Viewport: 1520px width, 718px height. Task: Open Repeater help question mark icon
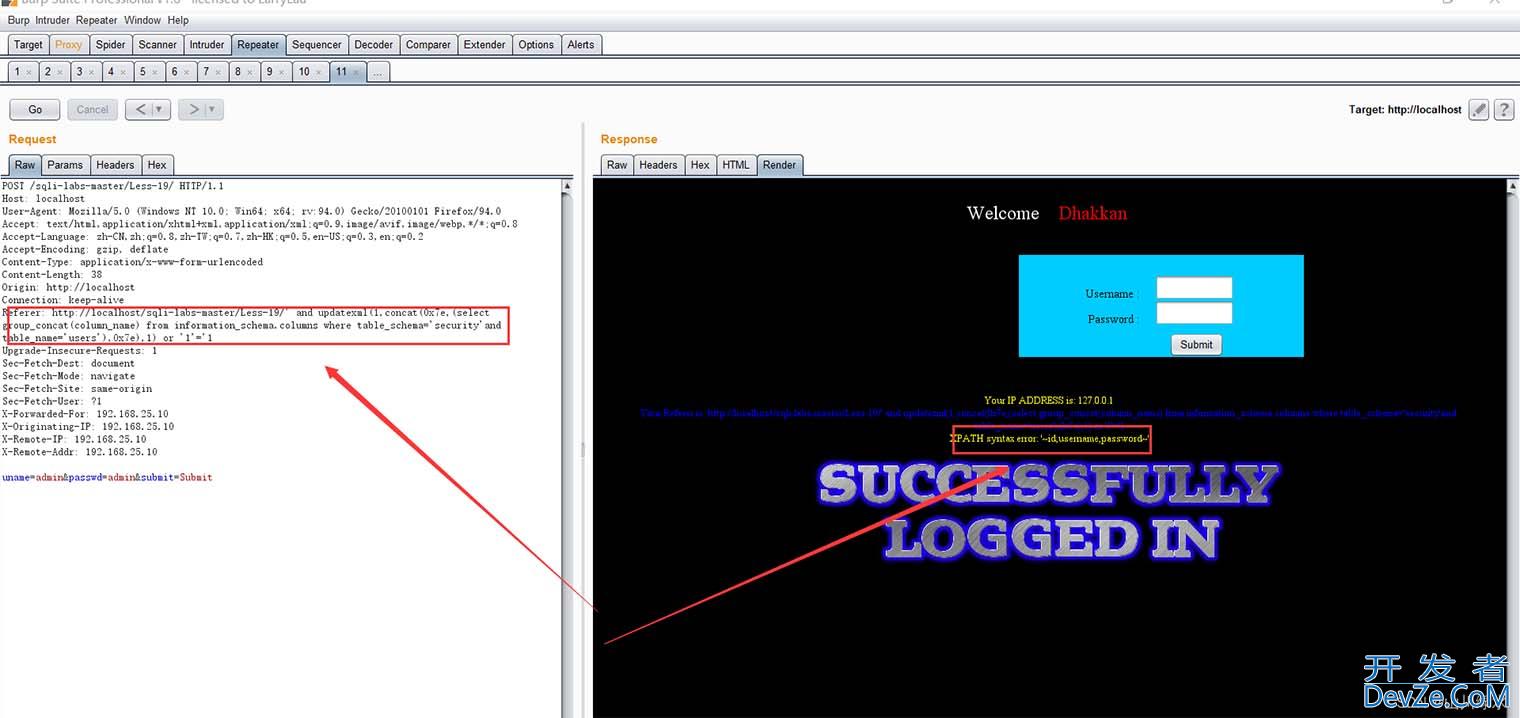[x=1503, y=110]
